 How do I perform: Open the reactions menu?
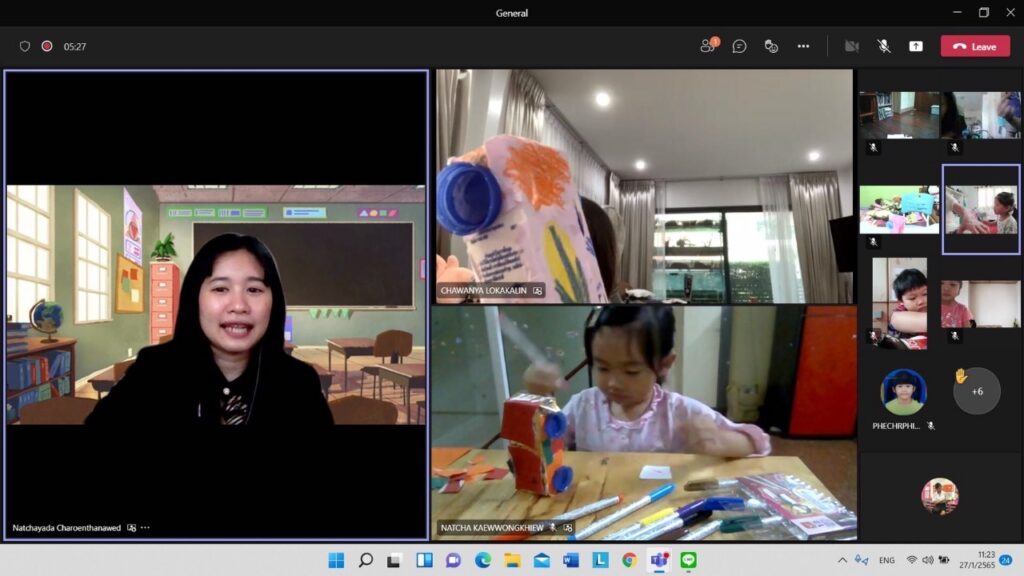click(771, 46)
